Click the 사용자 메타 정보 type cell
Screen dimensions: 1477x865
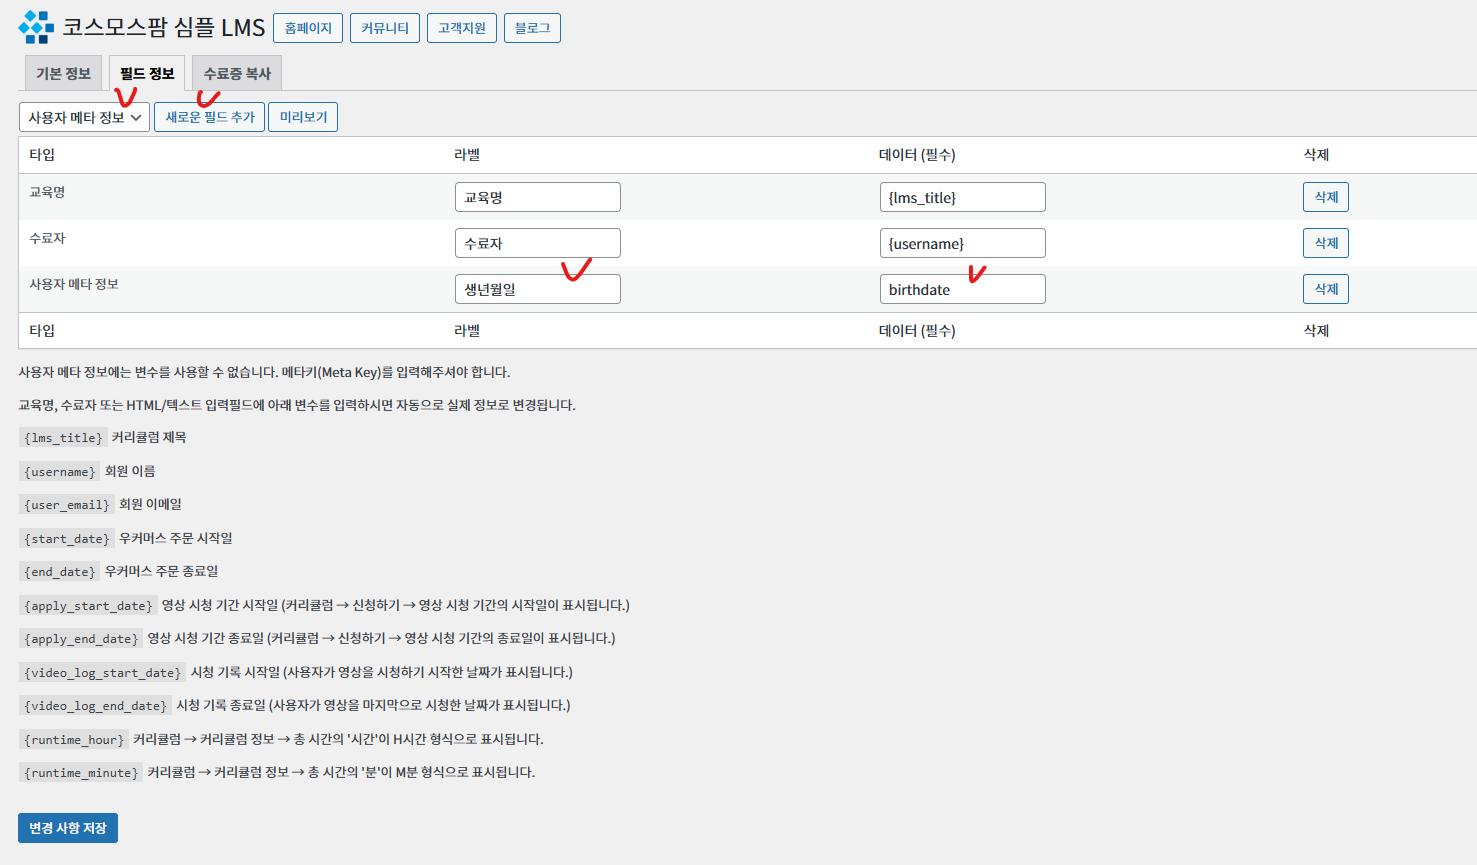[74, 284]
